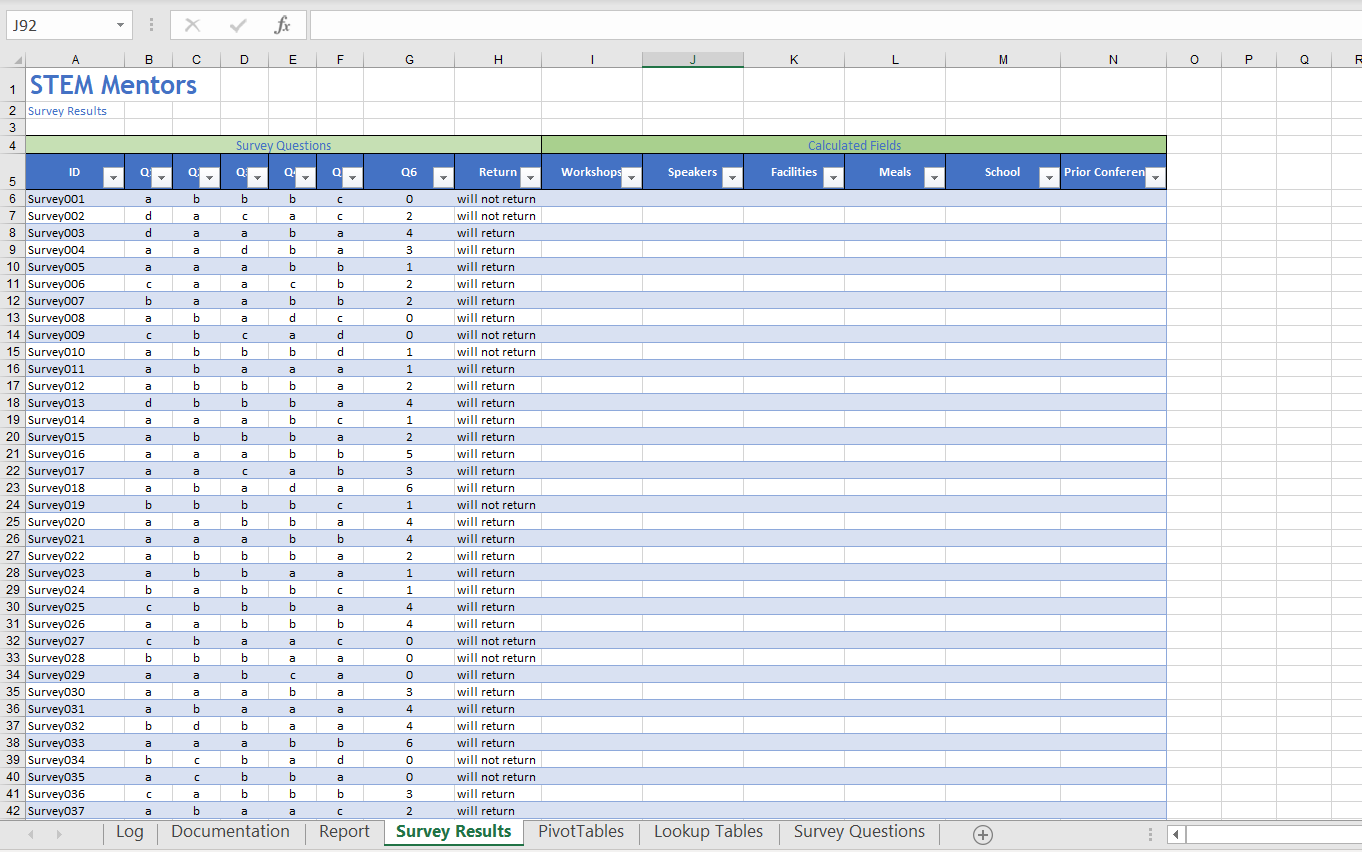The height and width of the screenshot is (852, 1362).
Task: Select column H by its header letter
Action: [x=498, y=60]
